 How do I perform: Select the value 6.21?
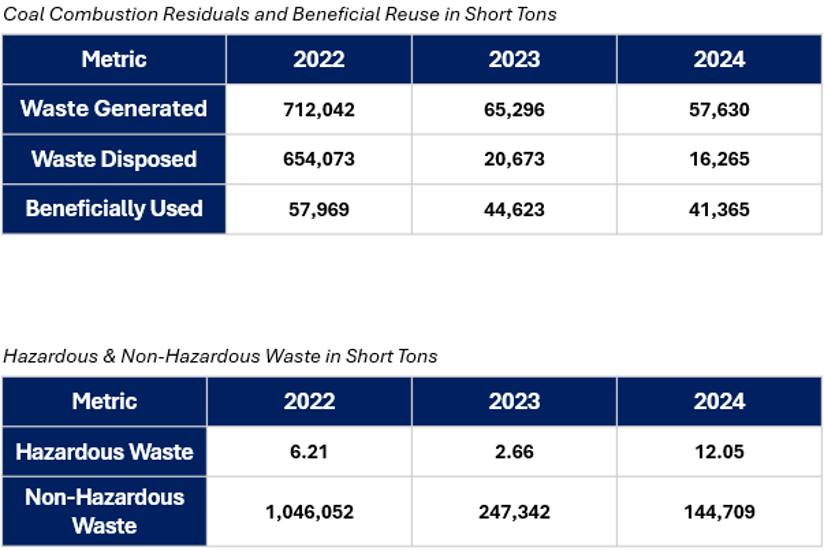click(x=309, y=451)
